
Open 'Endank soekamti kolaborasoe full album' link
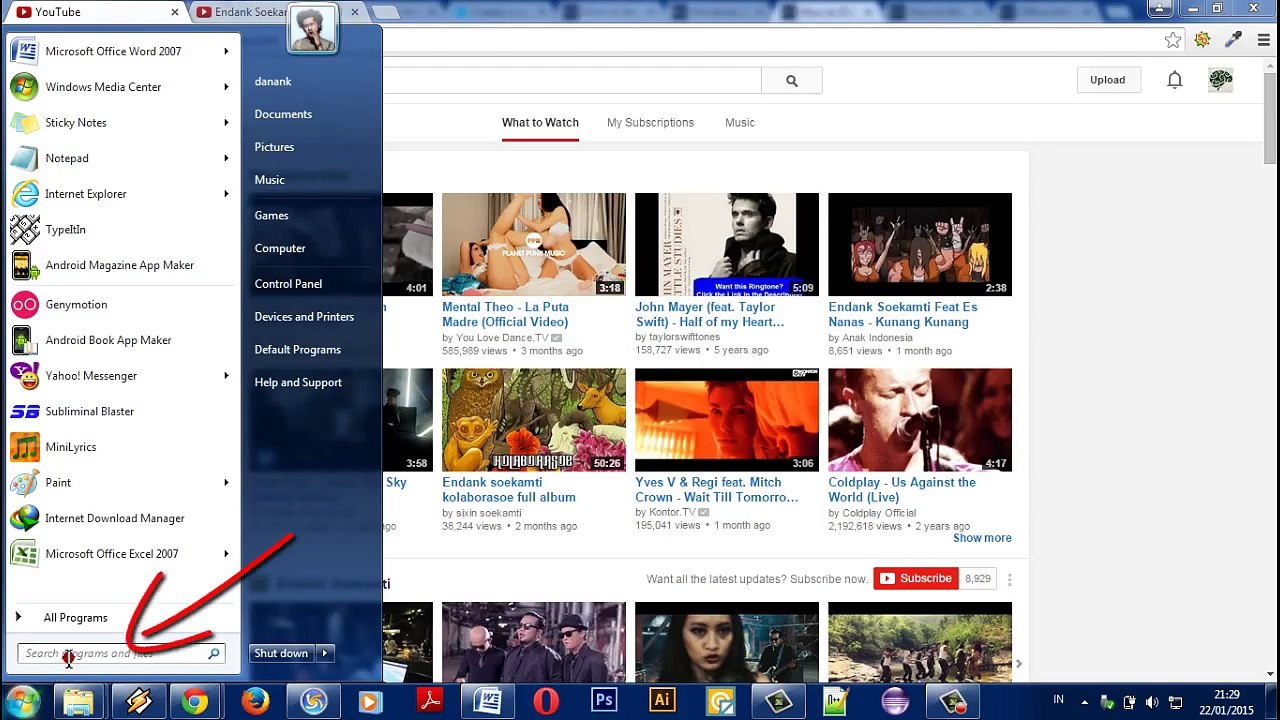click(509, 490)
